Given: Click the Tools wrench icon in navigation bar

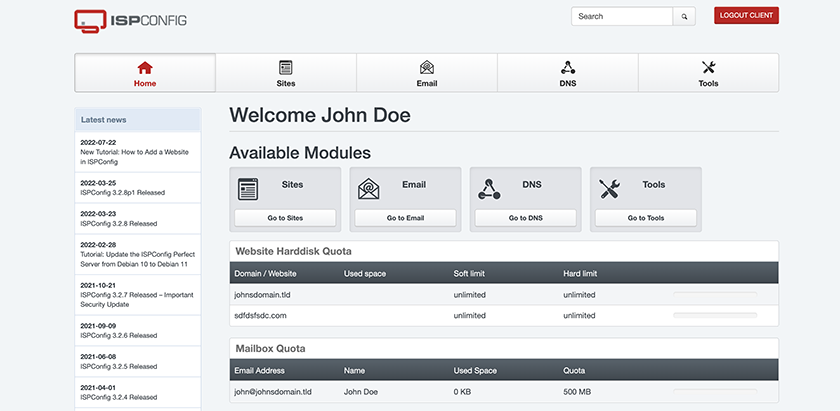Looking at the screenshot, I should (708, 68).
